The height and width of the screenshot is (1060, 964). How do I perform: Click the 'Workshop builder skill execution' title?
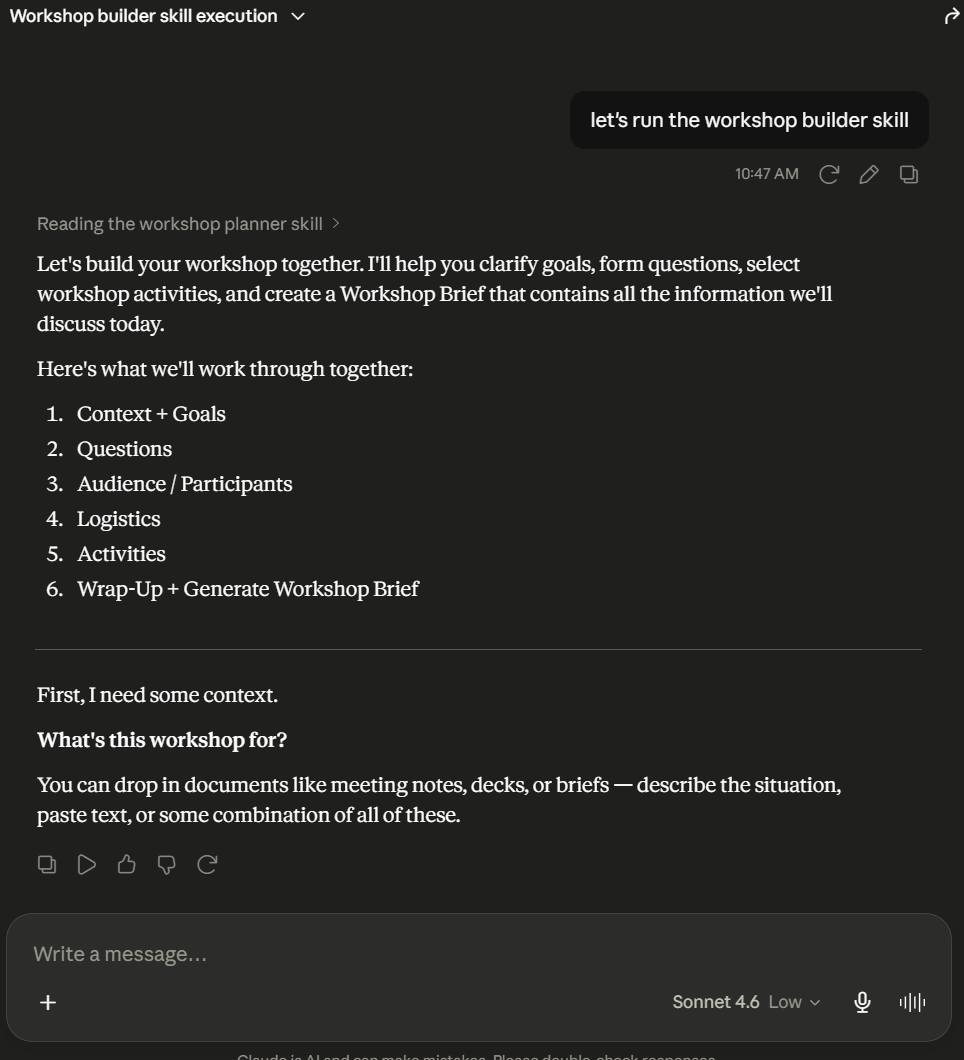click(x=143, y=16)
